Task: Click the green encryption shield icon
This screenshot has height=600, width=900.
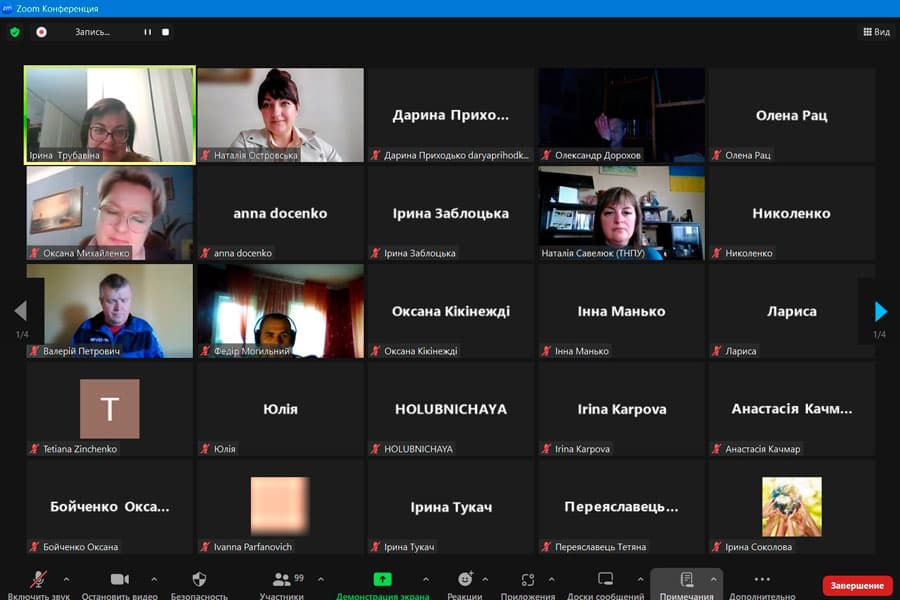Action: click(15, 32)
